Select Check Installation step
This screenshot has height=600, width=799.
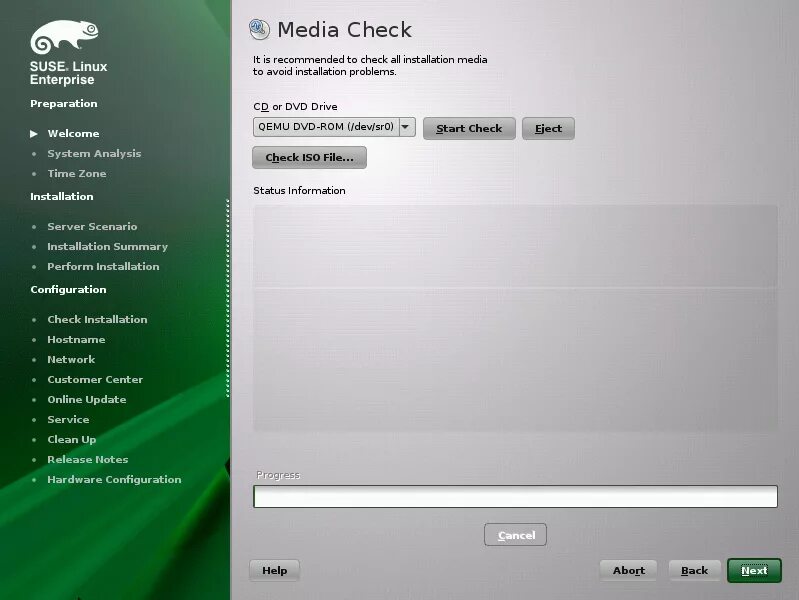(97, 320)
